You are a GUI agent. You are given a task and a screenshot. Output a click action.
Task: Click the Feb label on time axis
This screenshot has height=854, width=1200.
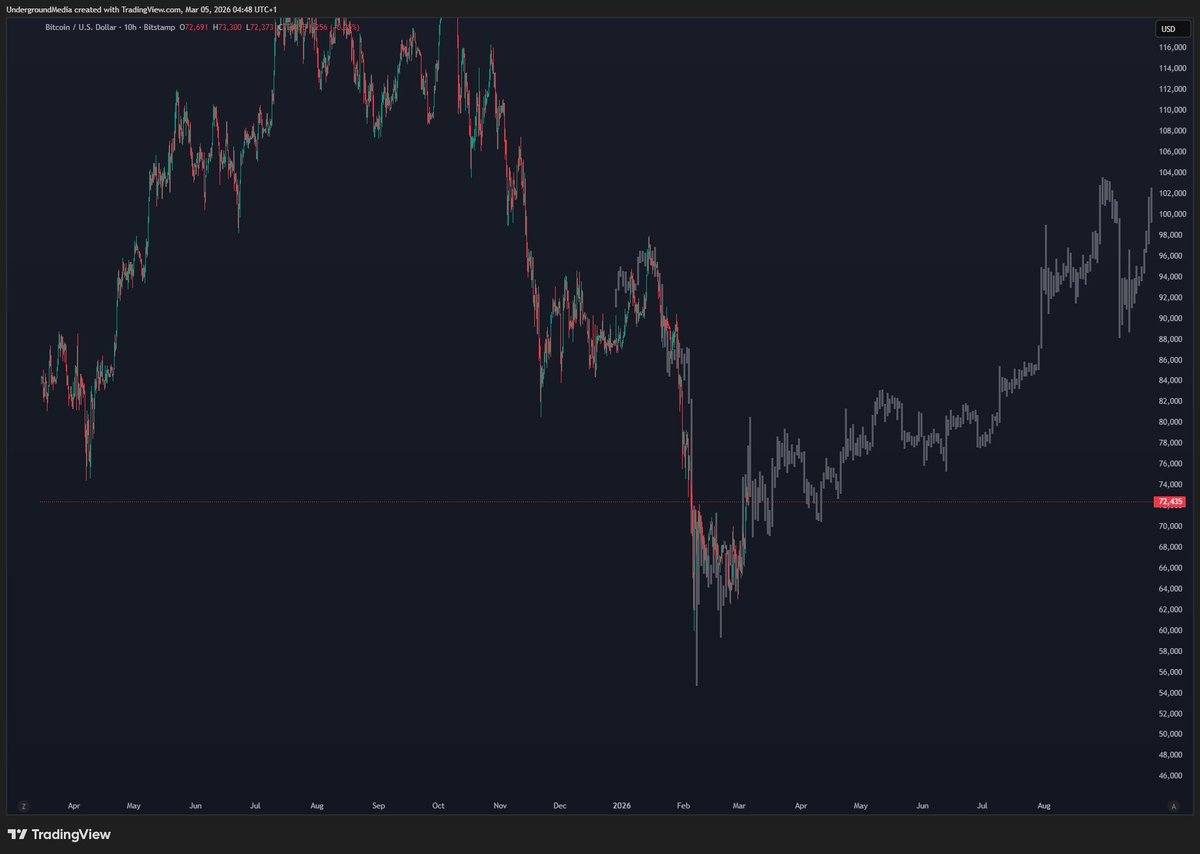point(684,804)
